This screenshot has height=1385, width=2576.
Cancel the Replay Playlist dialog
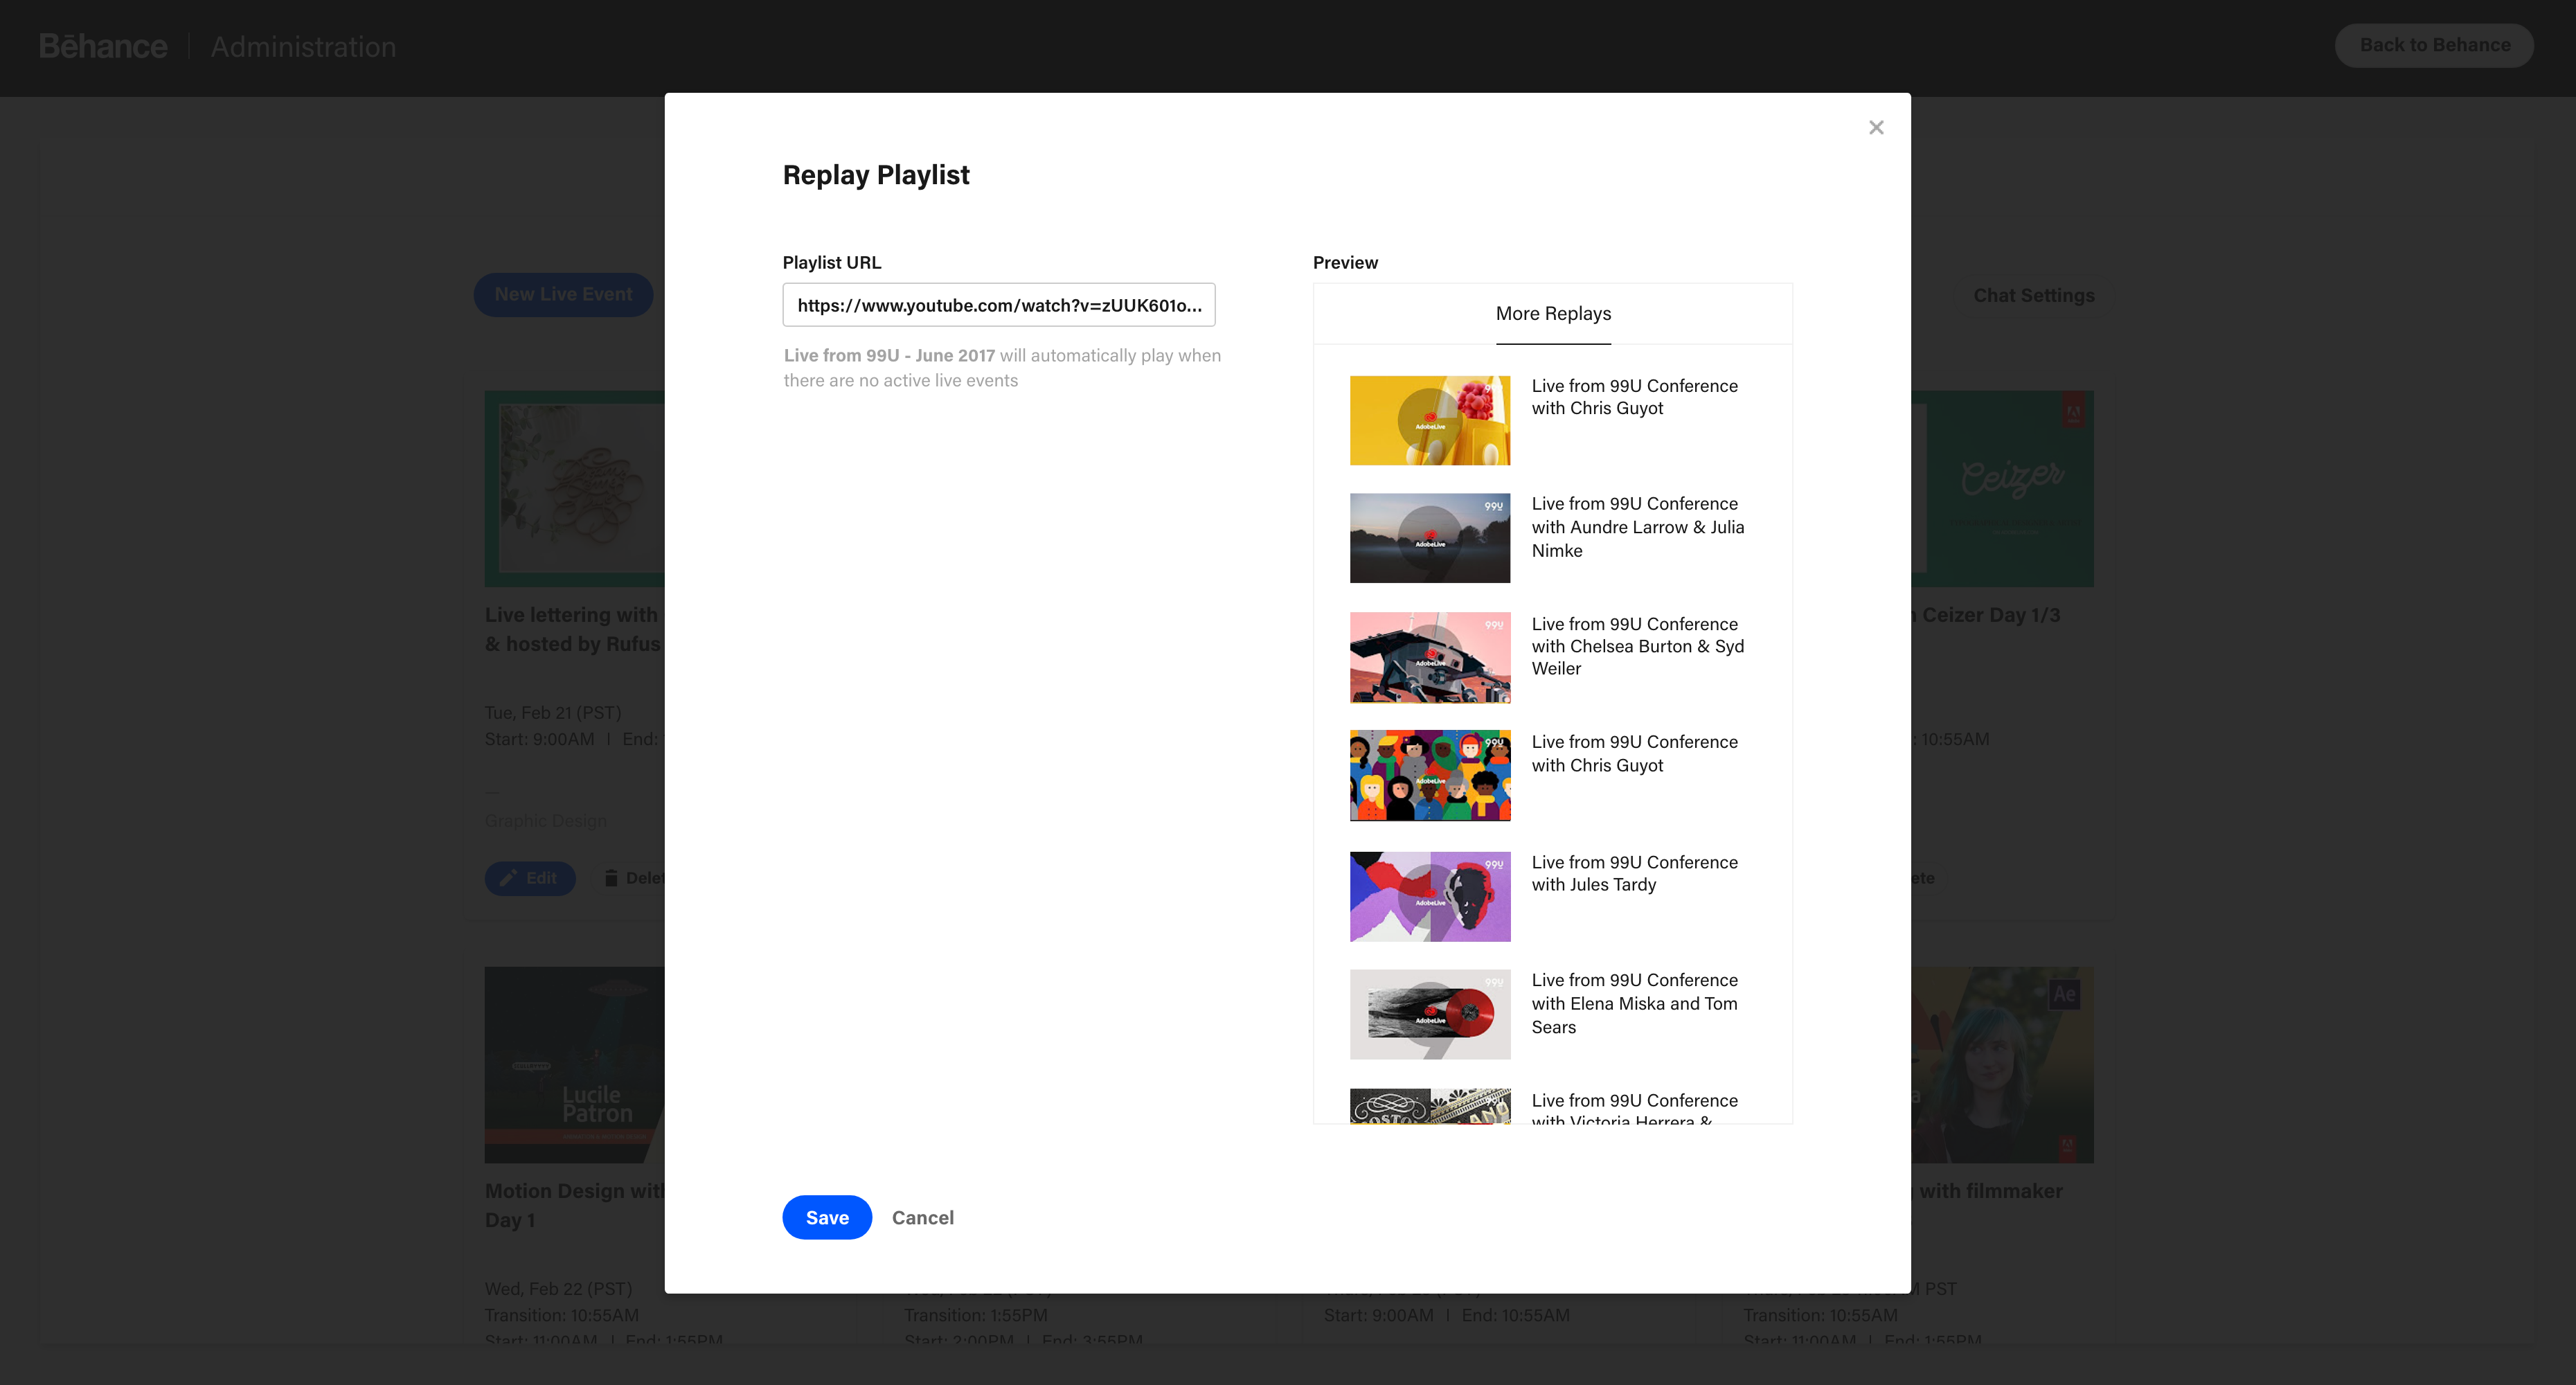click(922, 1217)
